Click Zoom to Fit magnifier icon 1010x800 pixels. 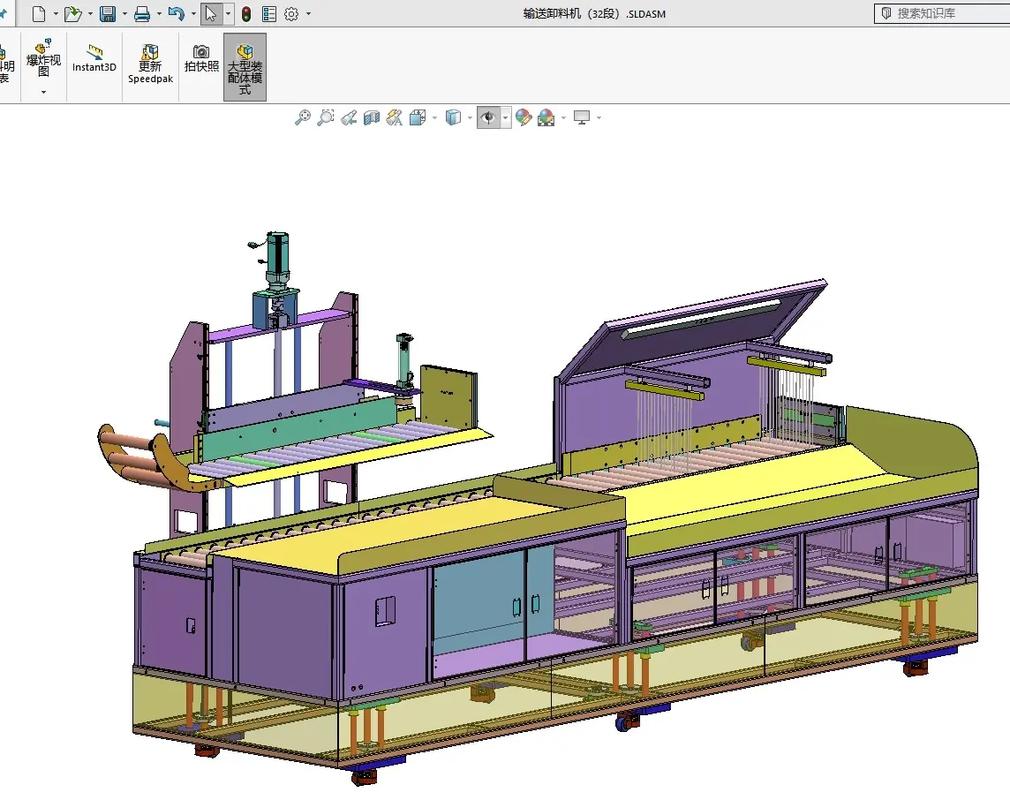coord(303,118)
